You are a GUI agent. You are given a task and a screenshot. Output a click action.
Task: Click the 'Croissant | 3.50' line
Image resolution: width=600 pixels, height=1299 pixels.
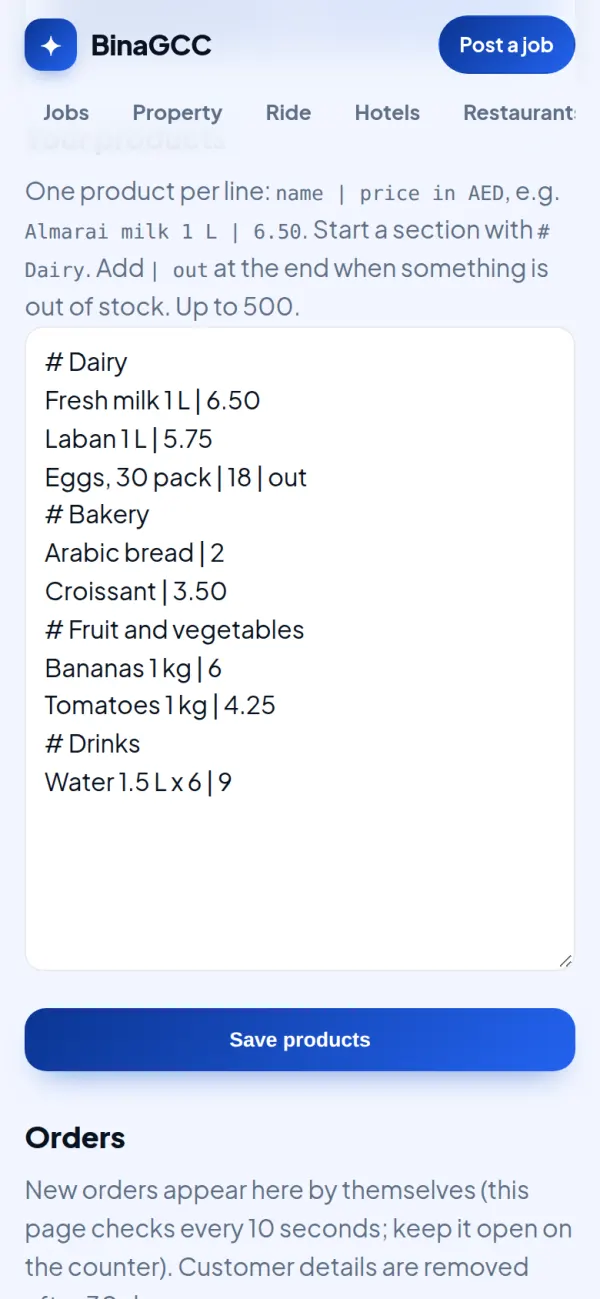pyautogui.click(x=136, y=591)
